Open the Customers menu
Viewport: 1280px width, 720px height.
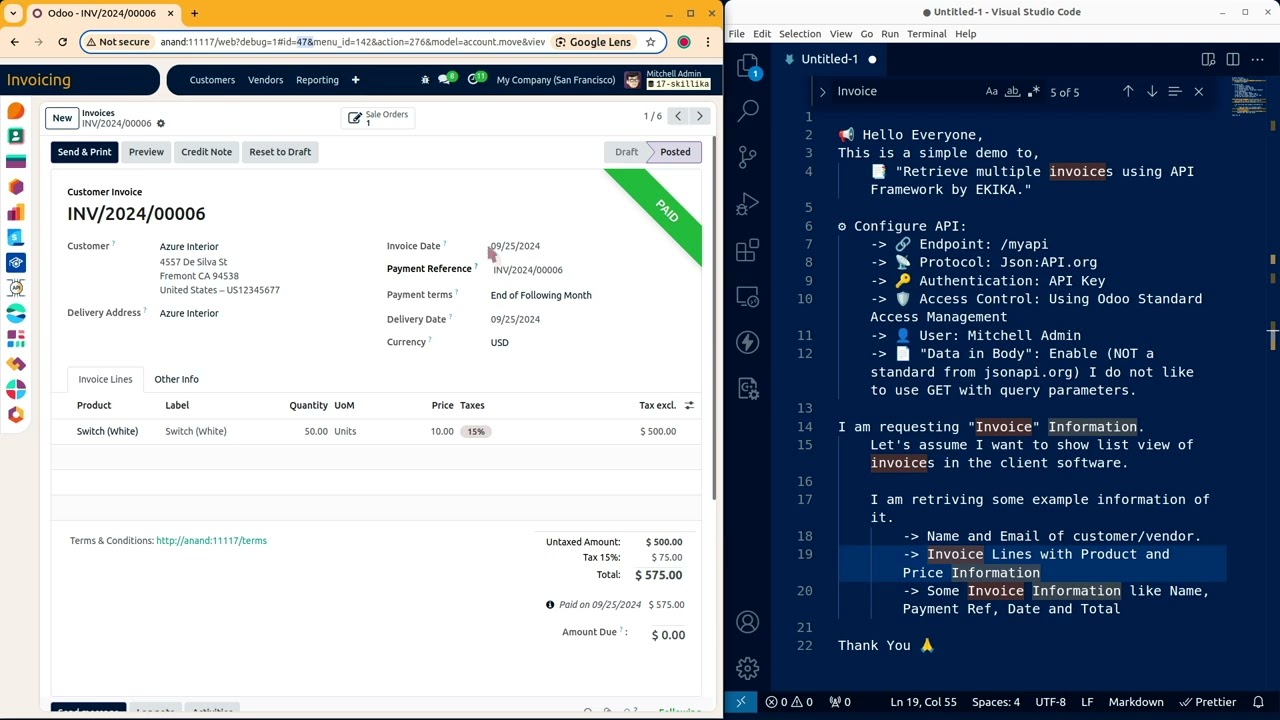pos(212,80)
